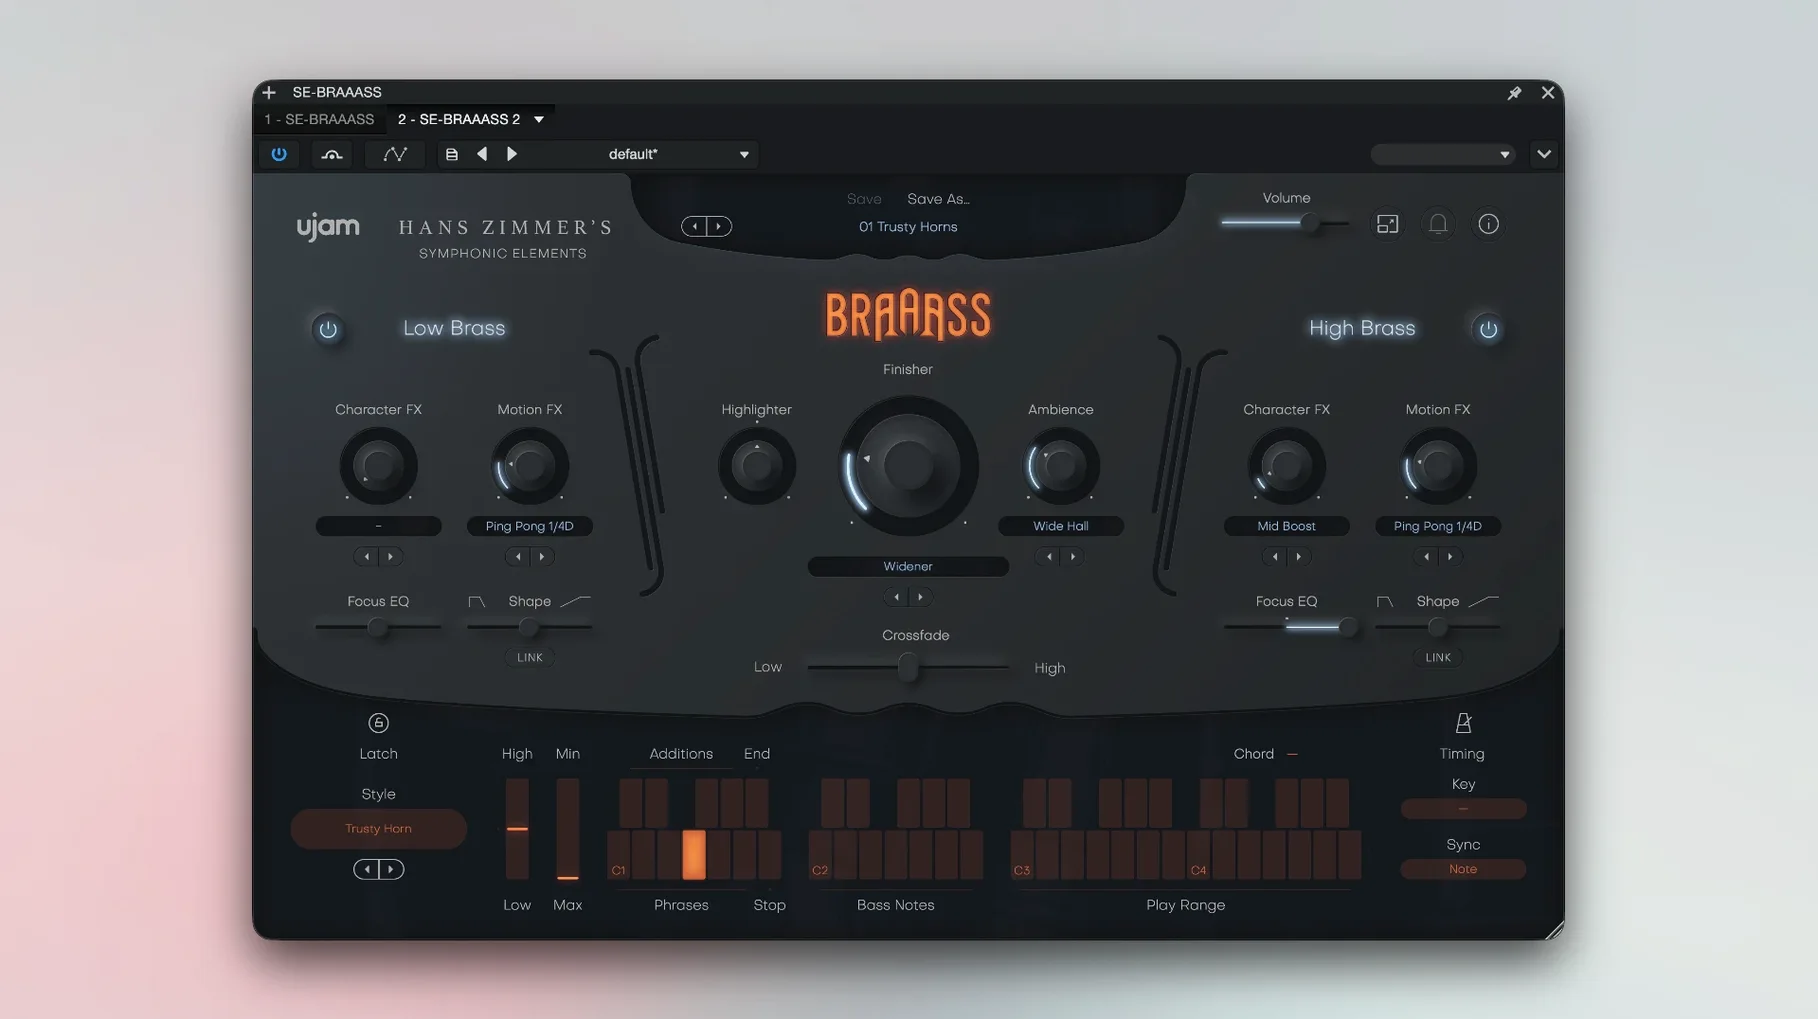Toggle High Brass power button
The image size is (1818, 1019).
pos(1488,329)
